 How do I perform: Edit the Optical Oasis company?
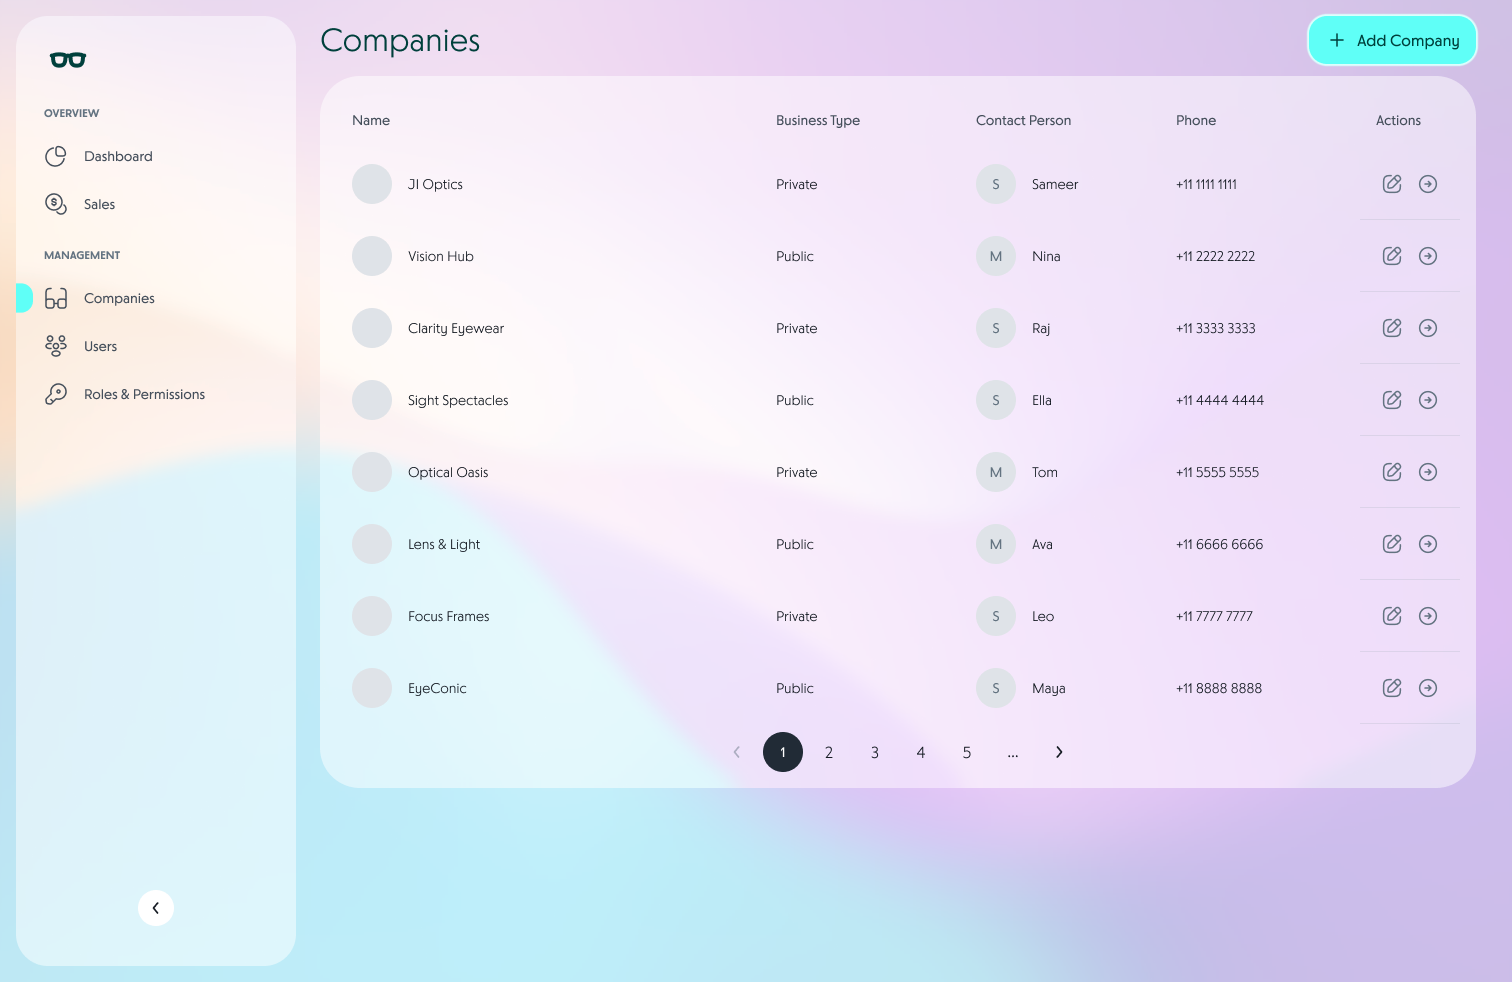(x=1392, y=472)
